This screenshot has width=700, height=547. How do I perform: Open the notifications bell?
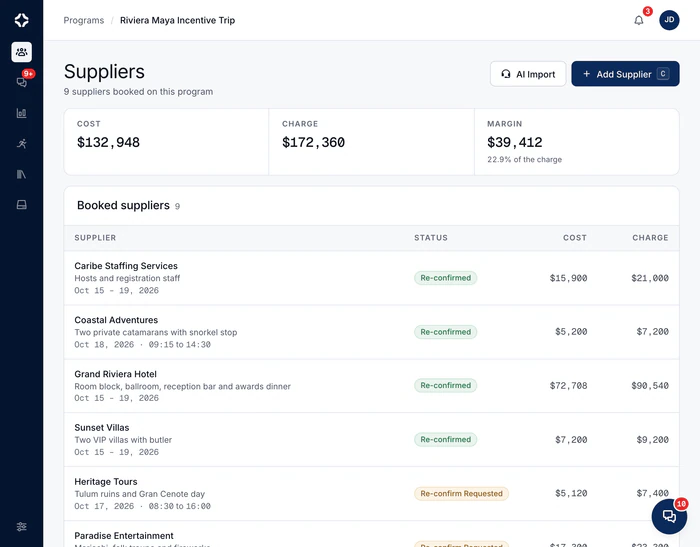point(639,20)
